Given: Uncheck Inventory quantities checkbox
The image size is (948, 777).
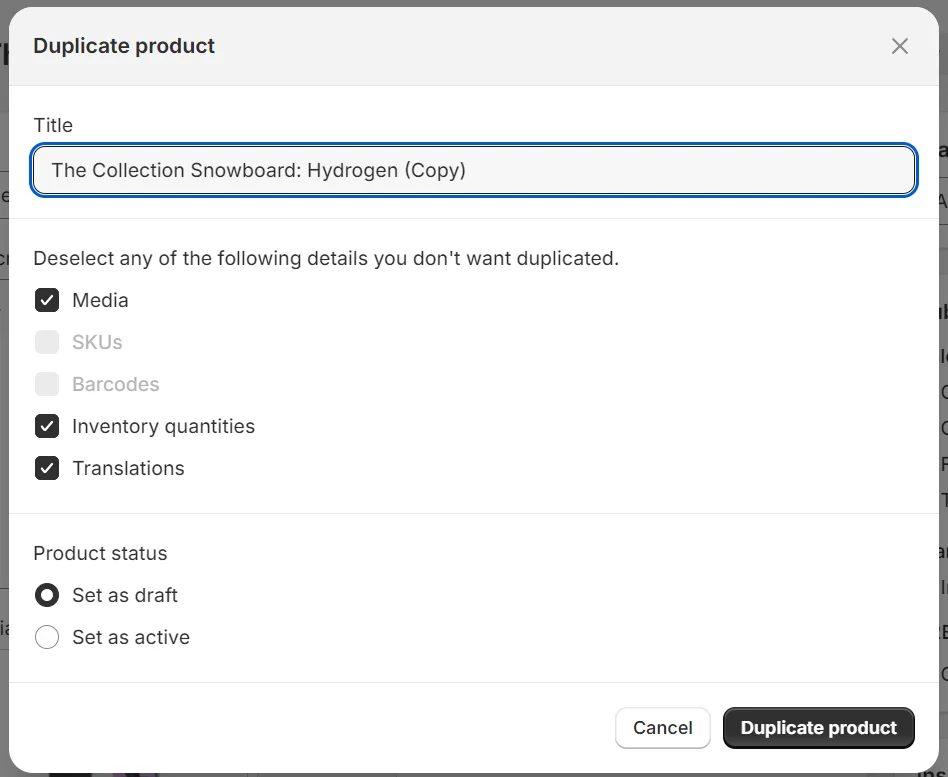Looking at the screenshot, I should [47, 426].
